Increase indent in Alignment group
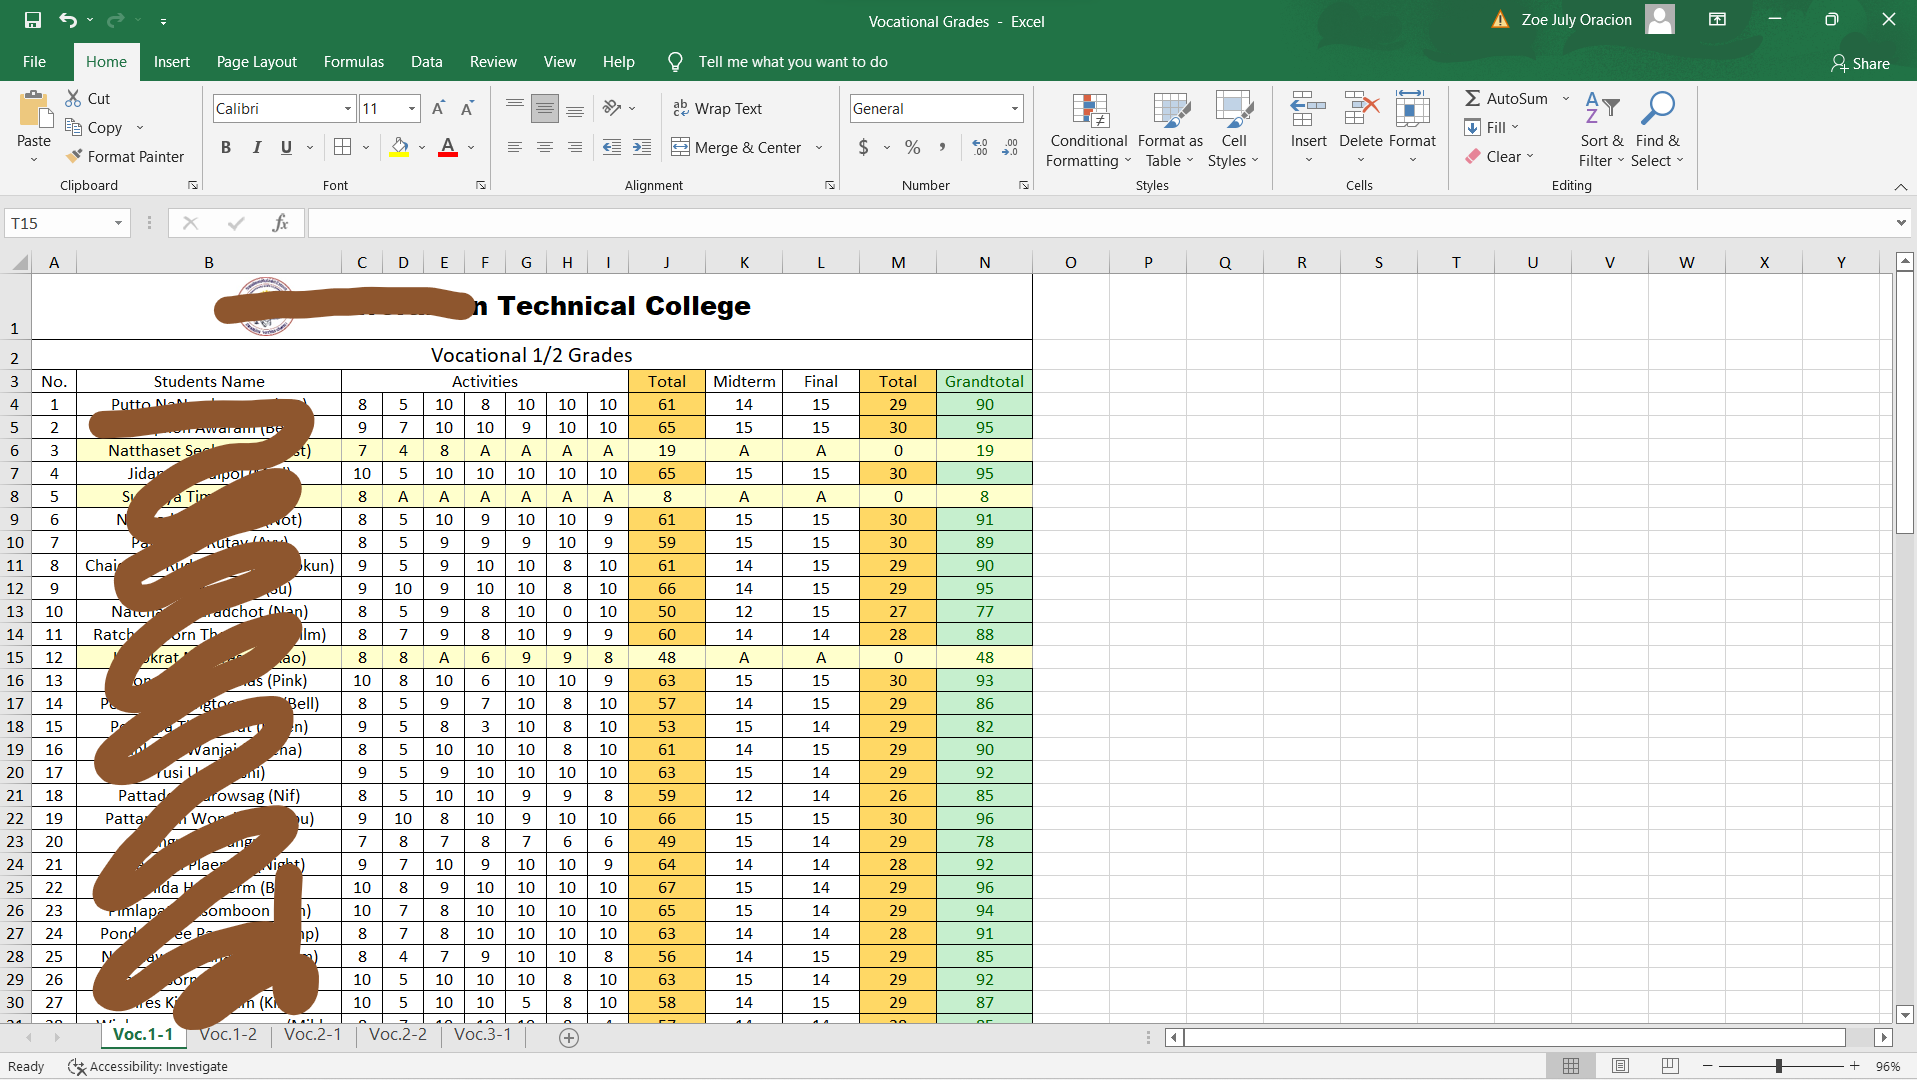1917x1080 pixels. [x=642, y=147]
